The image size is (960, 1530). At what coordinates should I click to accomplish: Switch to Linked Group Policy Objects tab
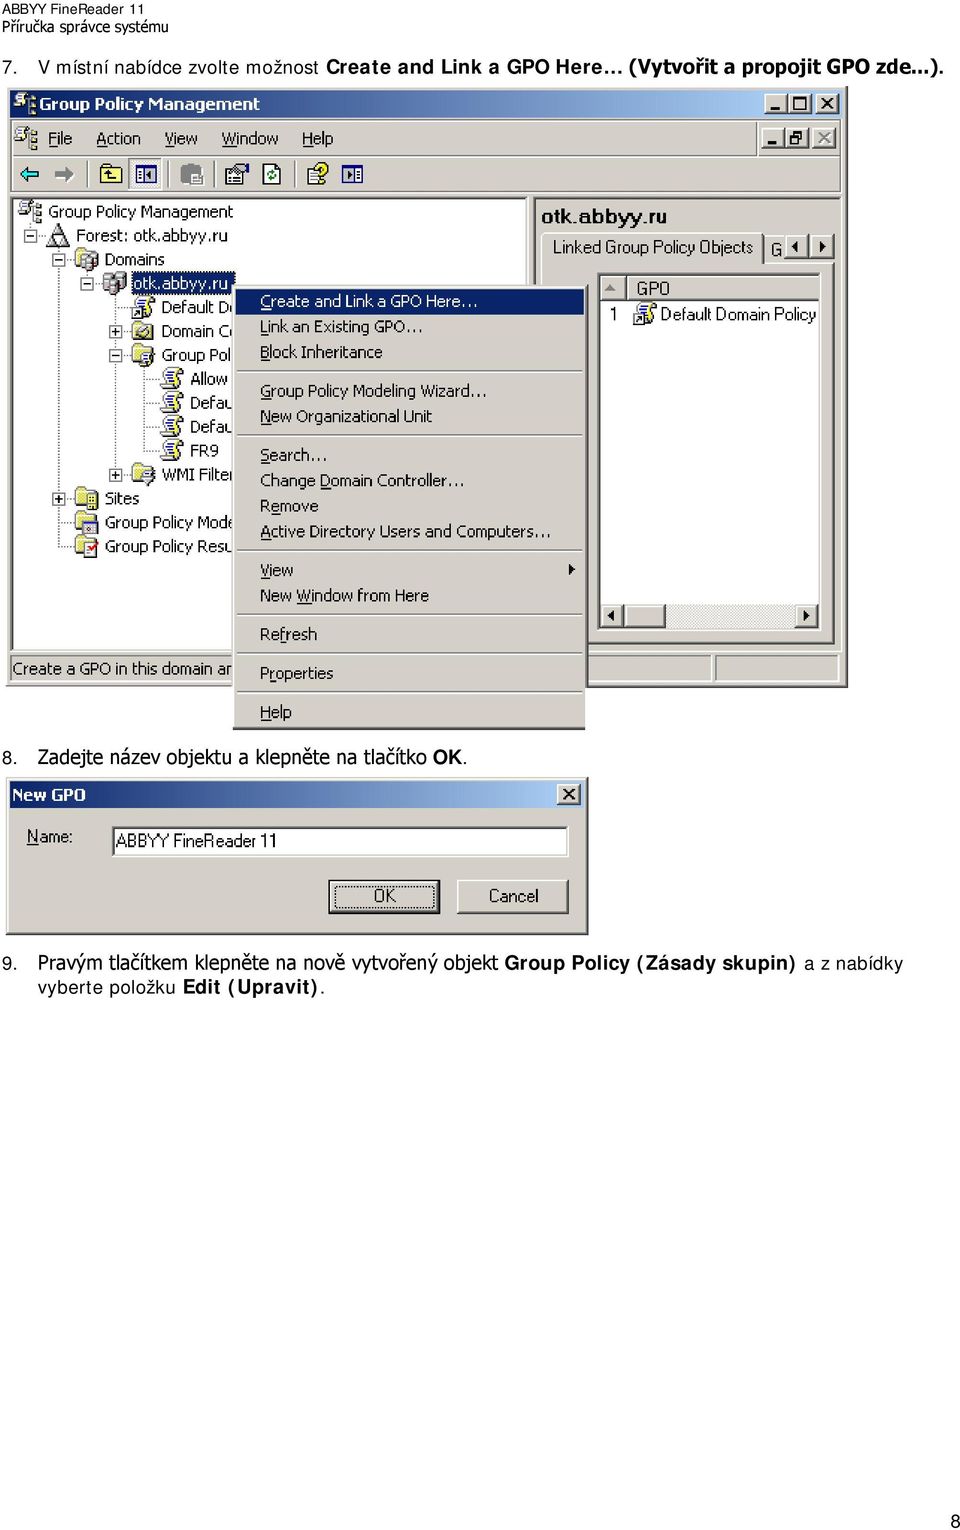[652, 247]
